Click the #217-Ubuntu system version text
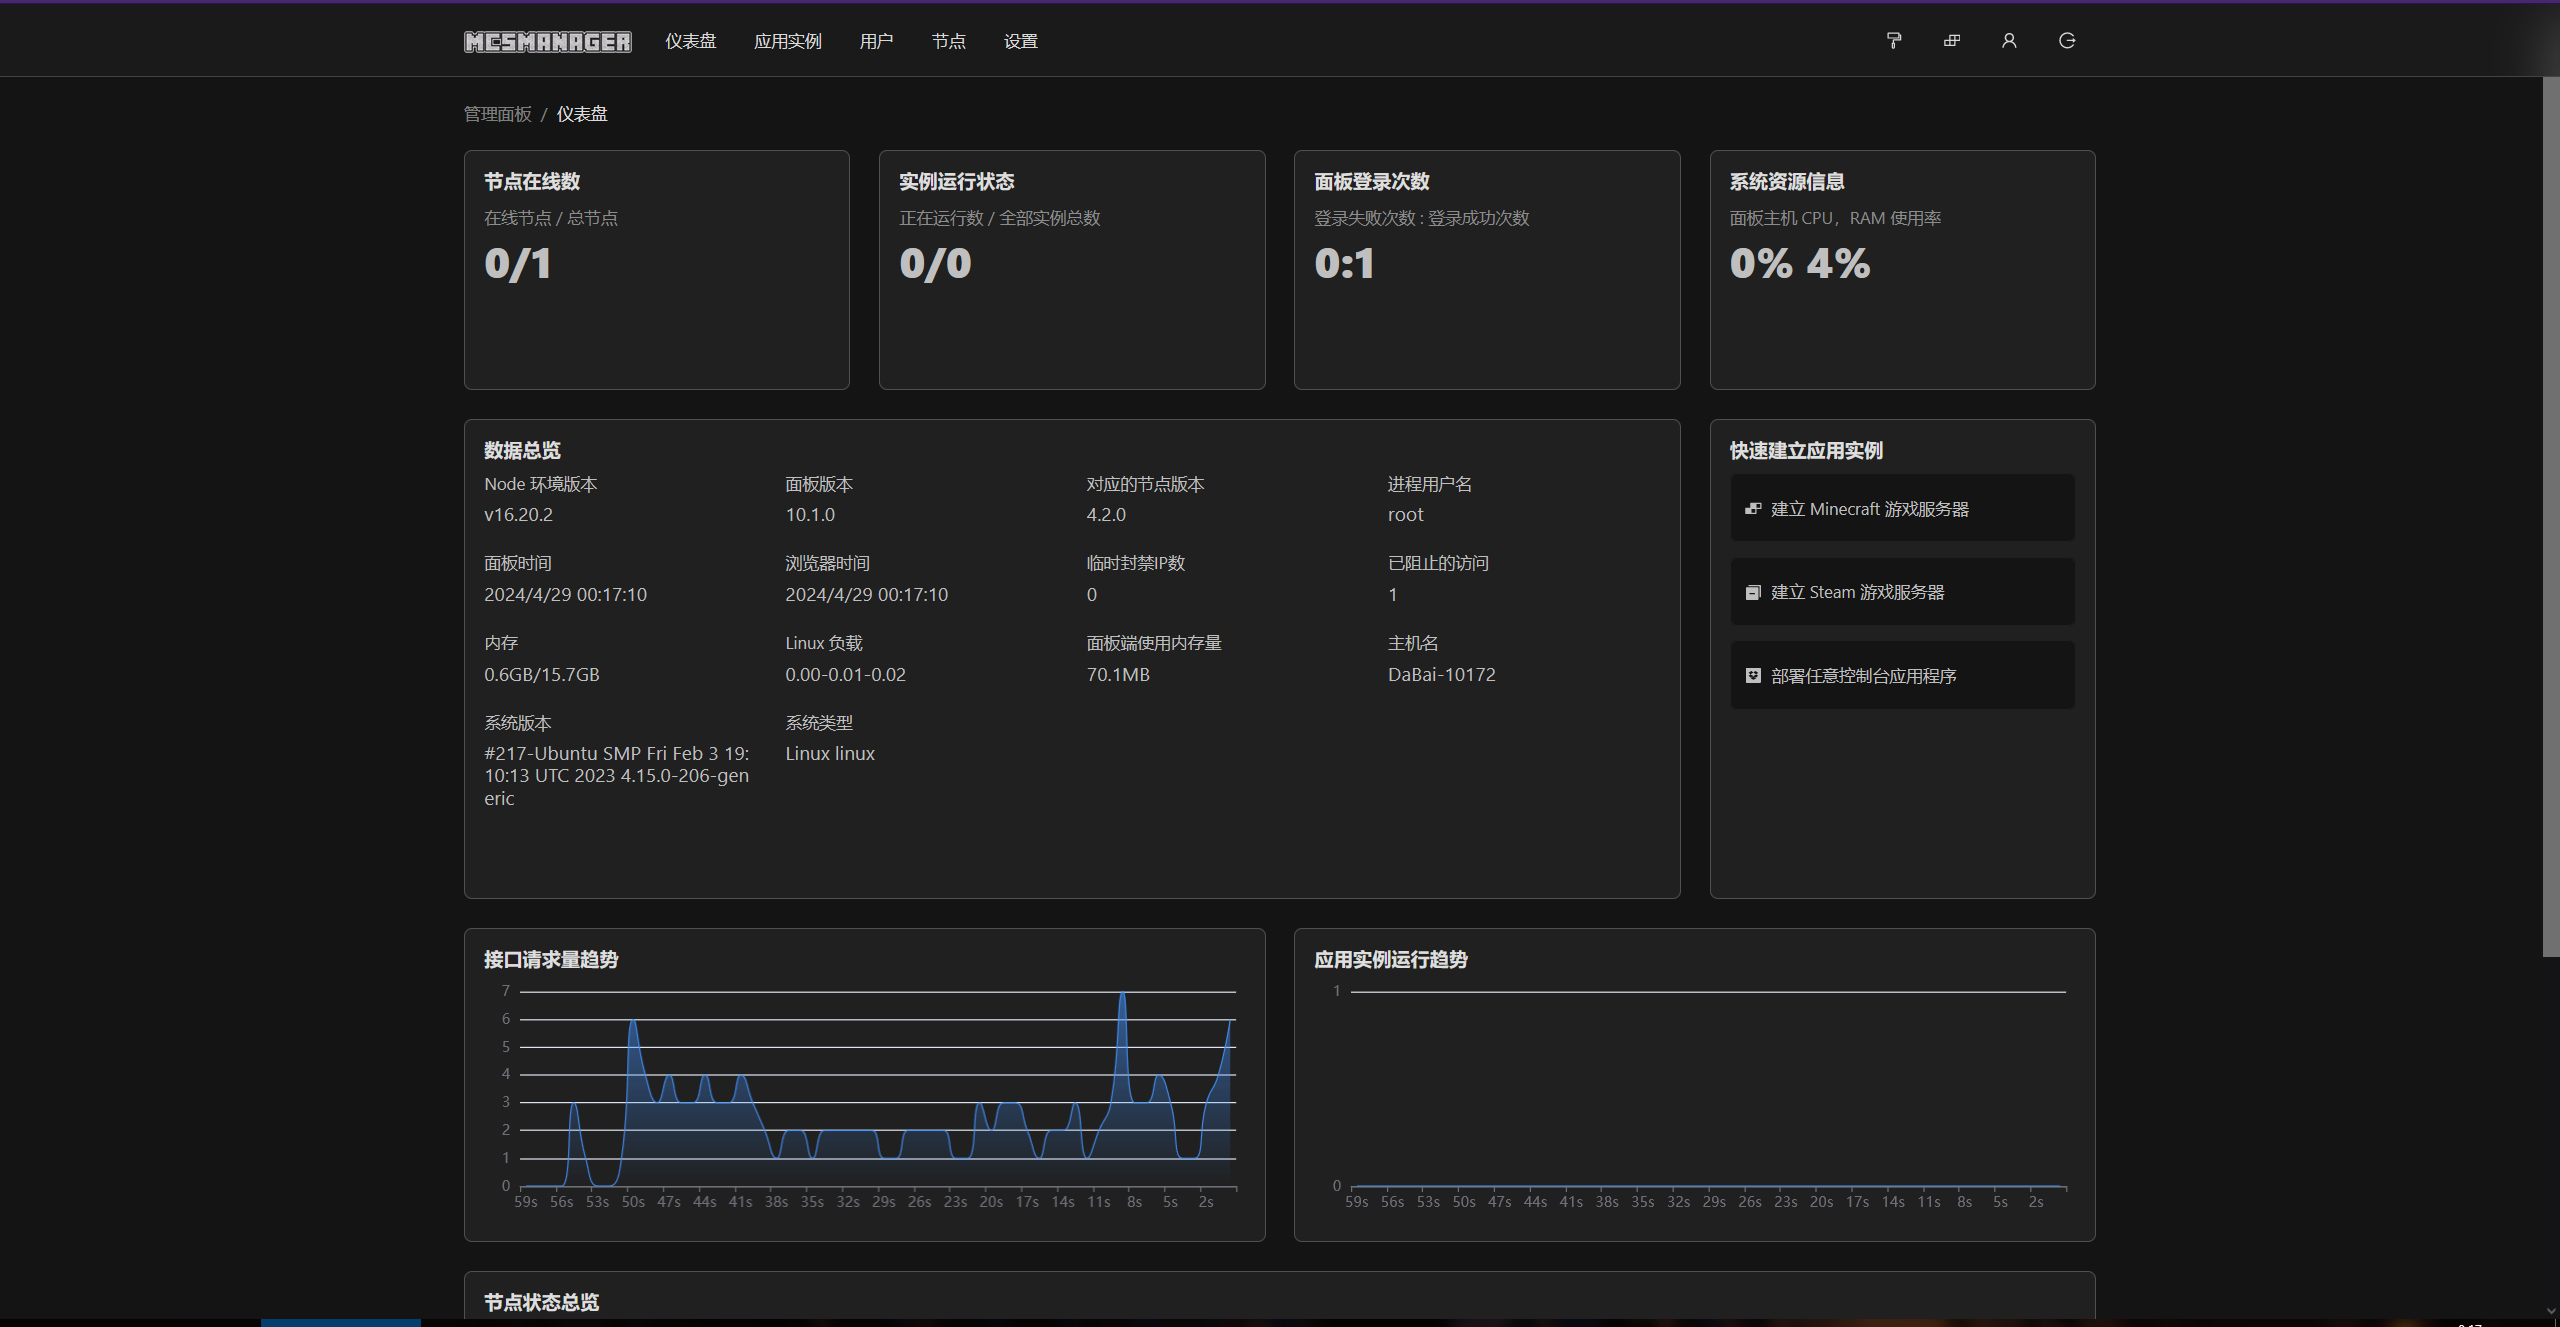This screenshot has width=2560, height=1327. click(x=617, y=776)
